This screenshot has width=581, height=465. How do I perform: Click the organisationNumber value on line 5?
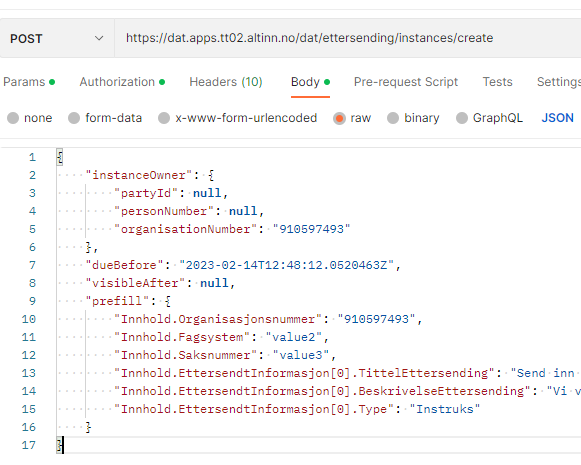pyautogui.click(x=311, y=229)
